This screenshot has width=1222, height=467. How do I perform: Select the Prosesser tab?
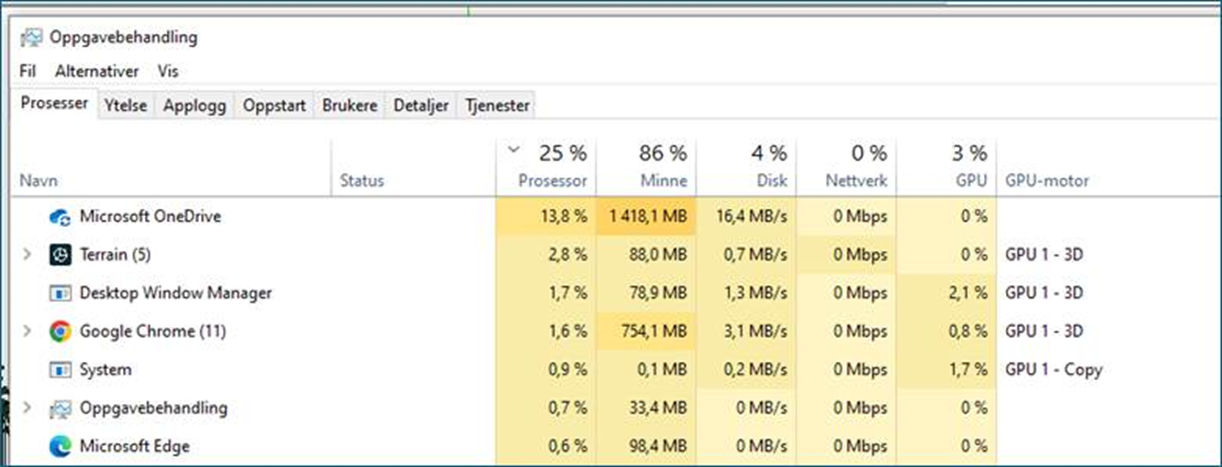(x=55, y=104)
